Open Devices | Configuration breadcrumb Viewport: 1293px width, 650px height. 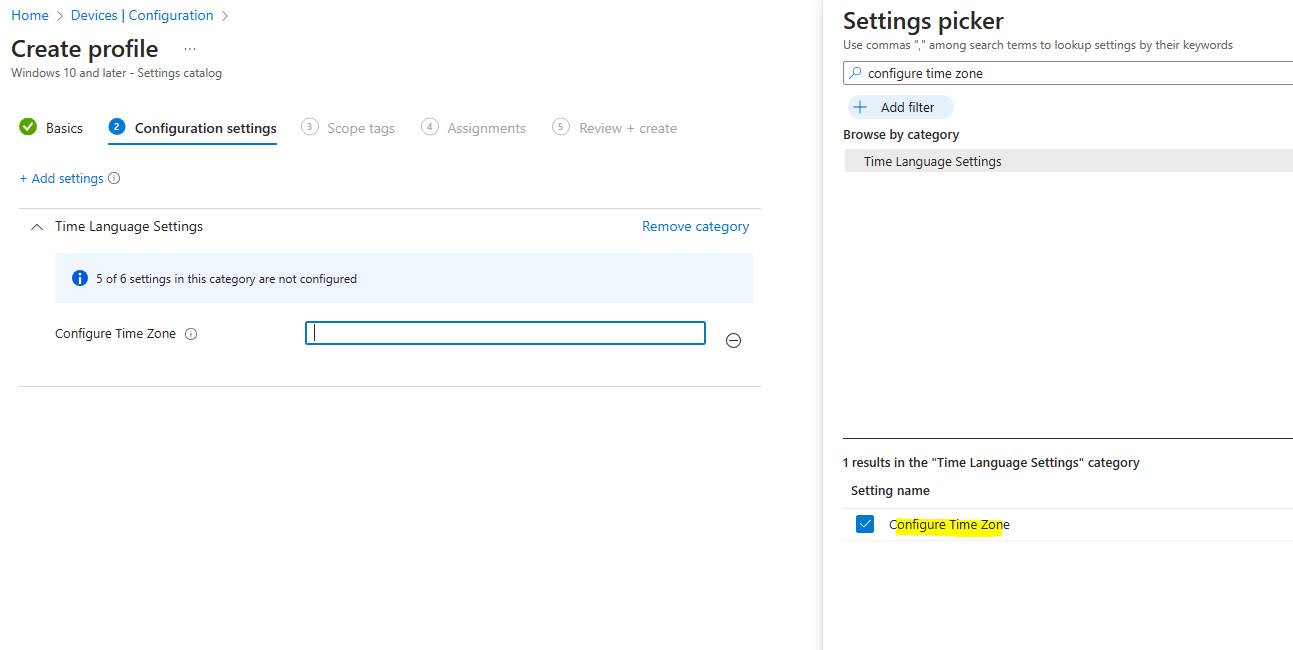pyautogui.click(x=142, y=15)
